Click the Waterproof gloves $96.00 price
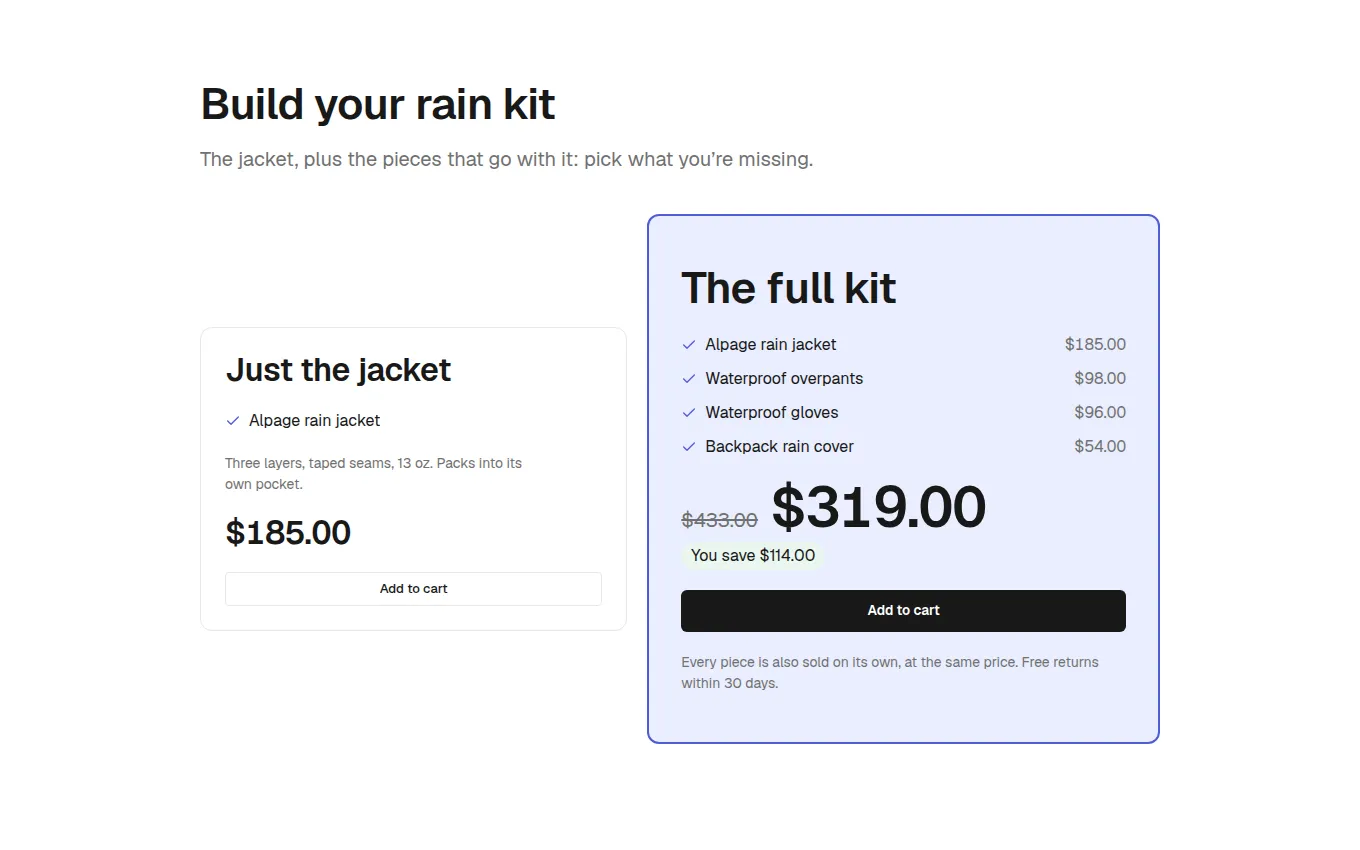This screenshot has height=850, width=1360. [x=1100, y=413]
